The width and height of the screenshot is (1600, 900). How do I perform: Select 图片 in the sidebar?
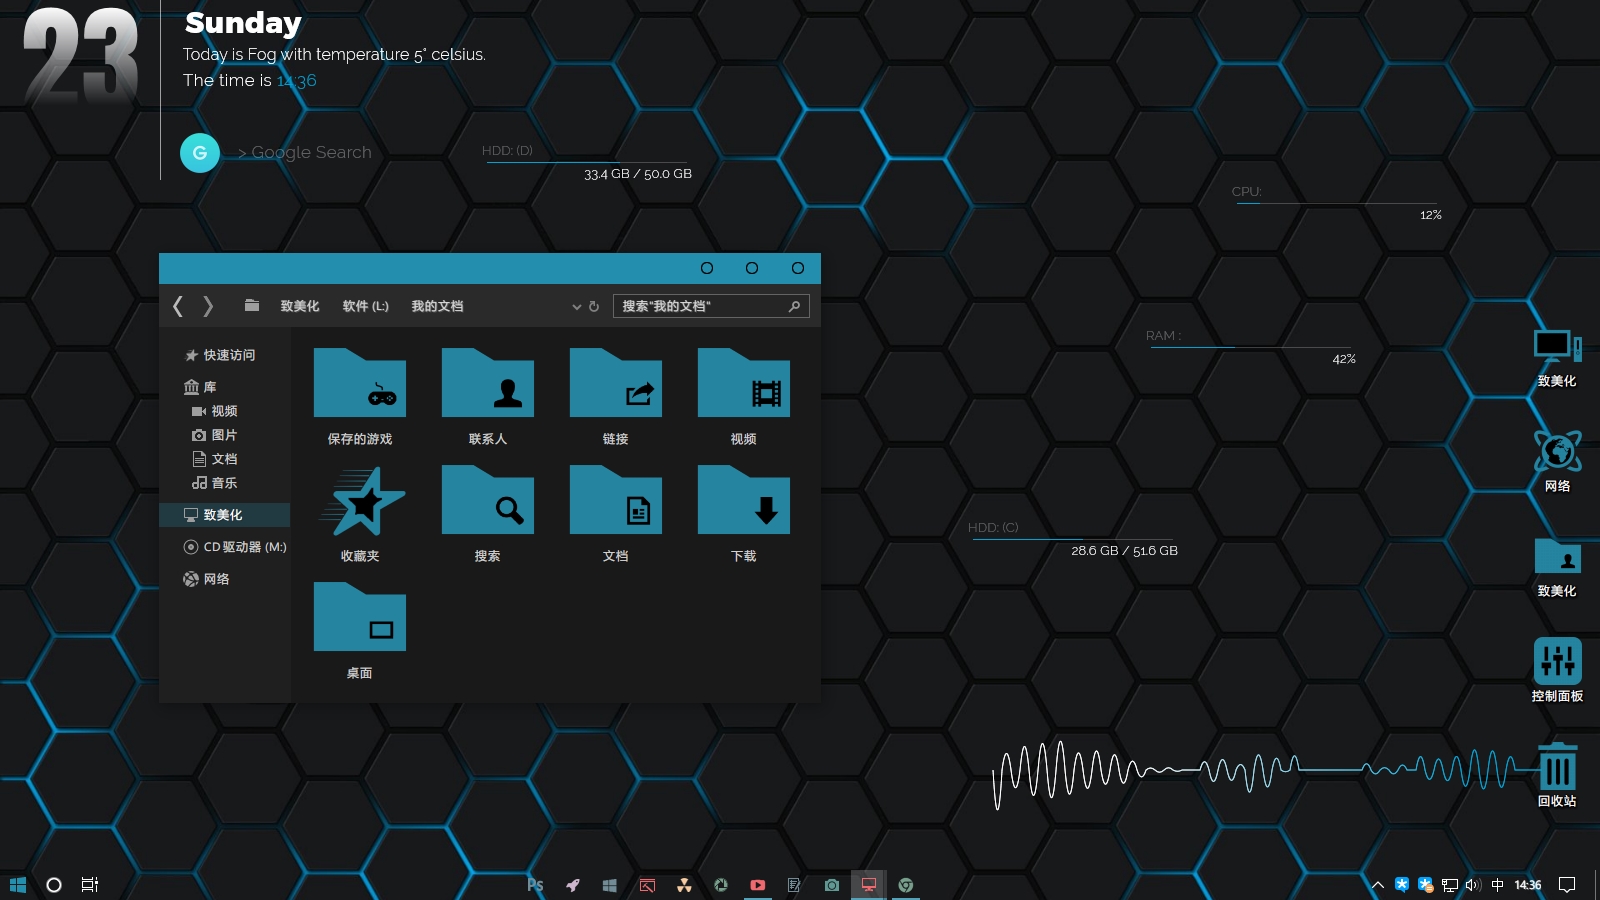pos(214,435)
